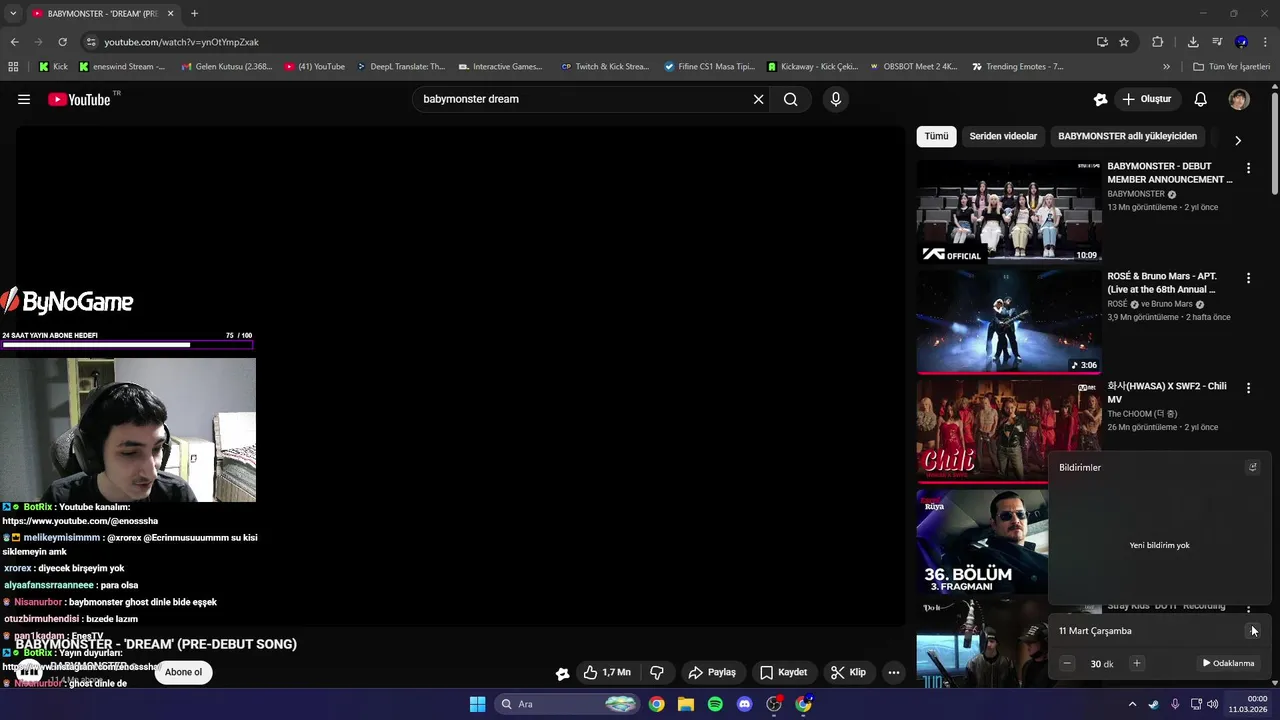This screenshot has width=1280, height=720.
Task: Open the YouTube hamburger guide menu
Action: (24, 99)
